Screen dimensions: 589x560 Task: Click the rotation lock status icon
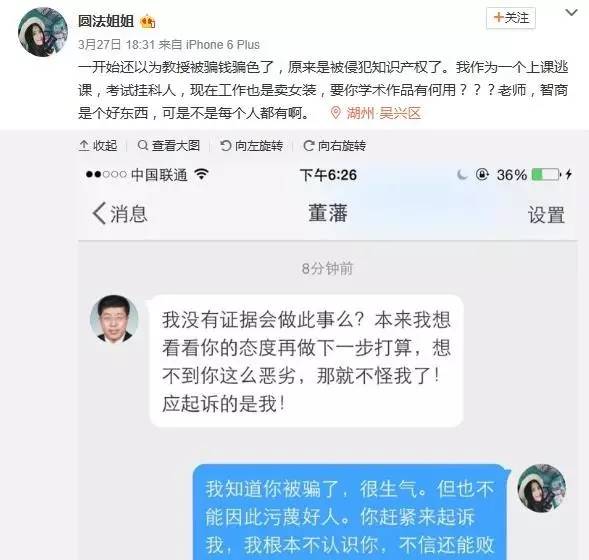pyautogui.click(x=482, y=175)
